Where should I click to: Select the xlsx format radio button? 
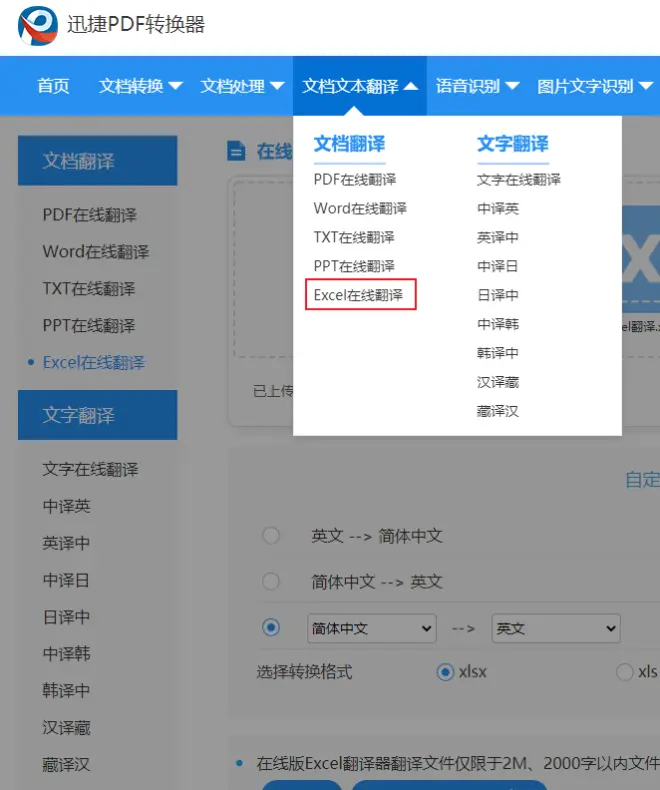click(x=445, y=672)
